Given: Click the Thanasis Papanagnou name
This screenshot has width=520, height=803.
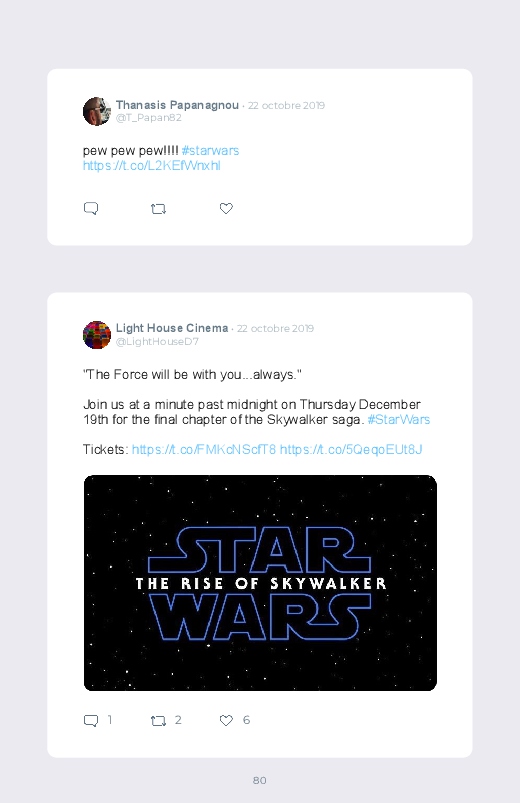Looking at the screenshot, I should tap(177, 105).
